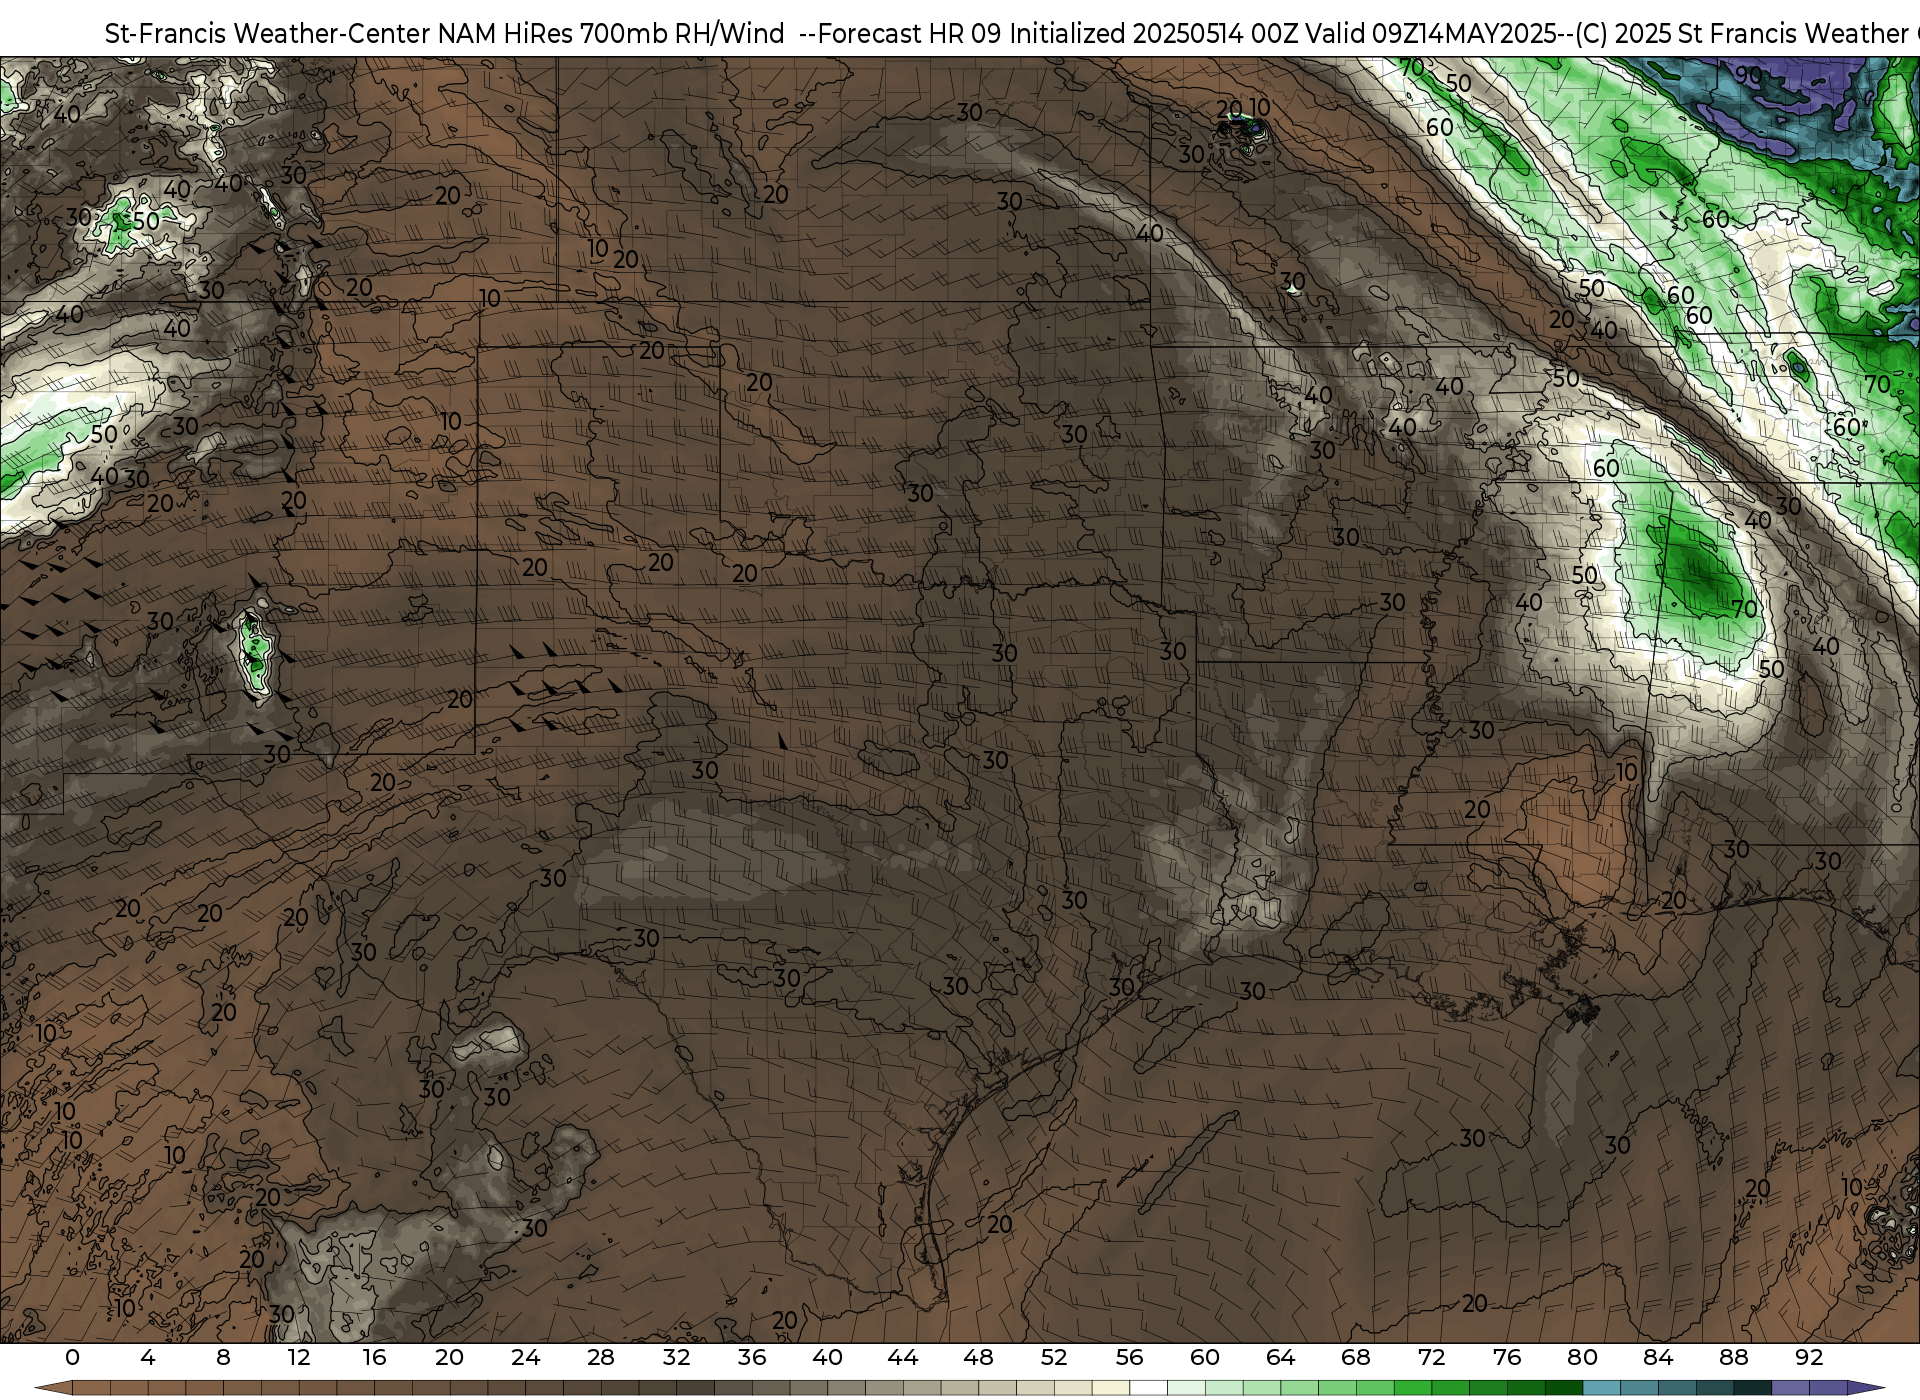
Task: Click the white swatch in the colorbar
Action: [x=1148, y=1388]
